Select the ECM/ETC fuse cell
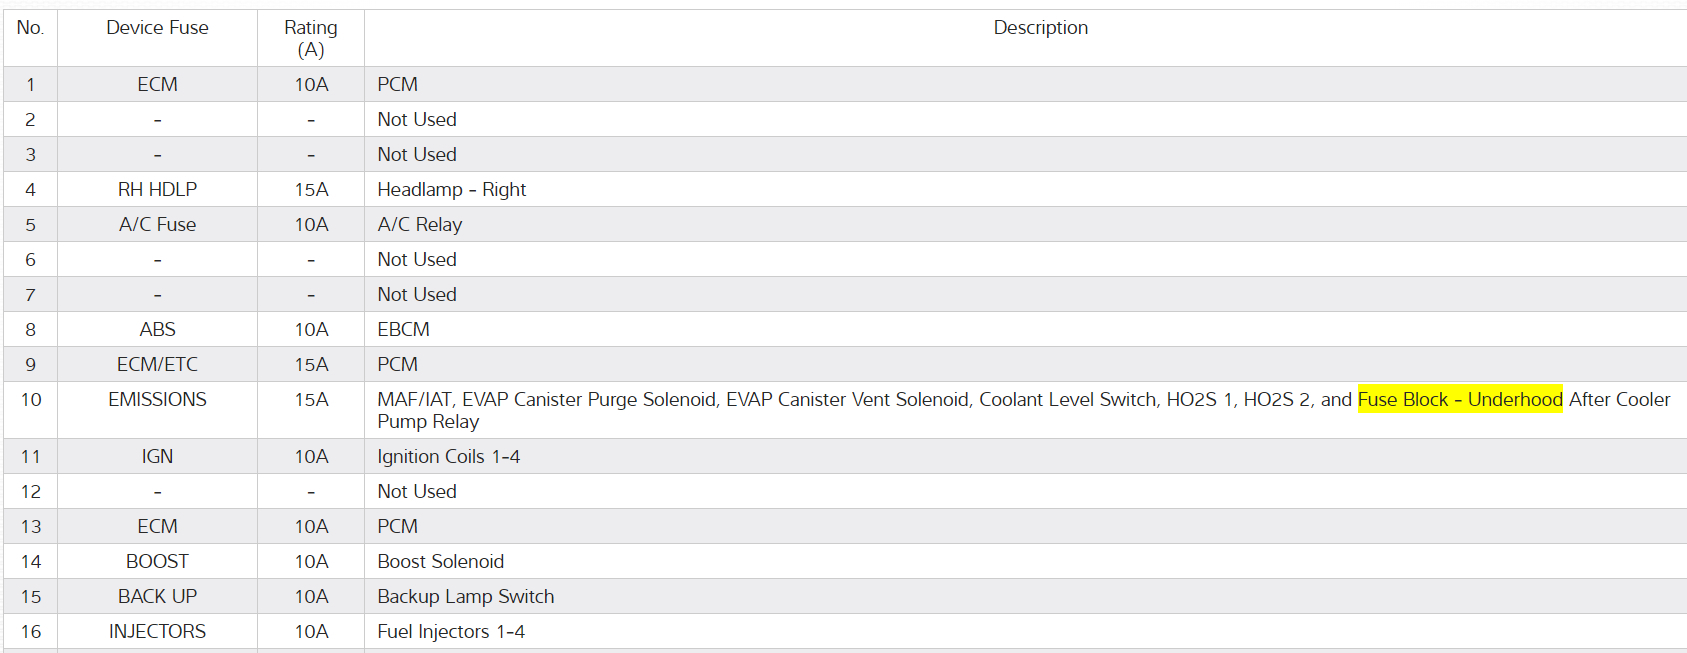The height and width of the screenshot is (653, 1687). coord(157,365)
